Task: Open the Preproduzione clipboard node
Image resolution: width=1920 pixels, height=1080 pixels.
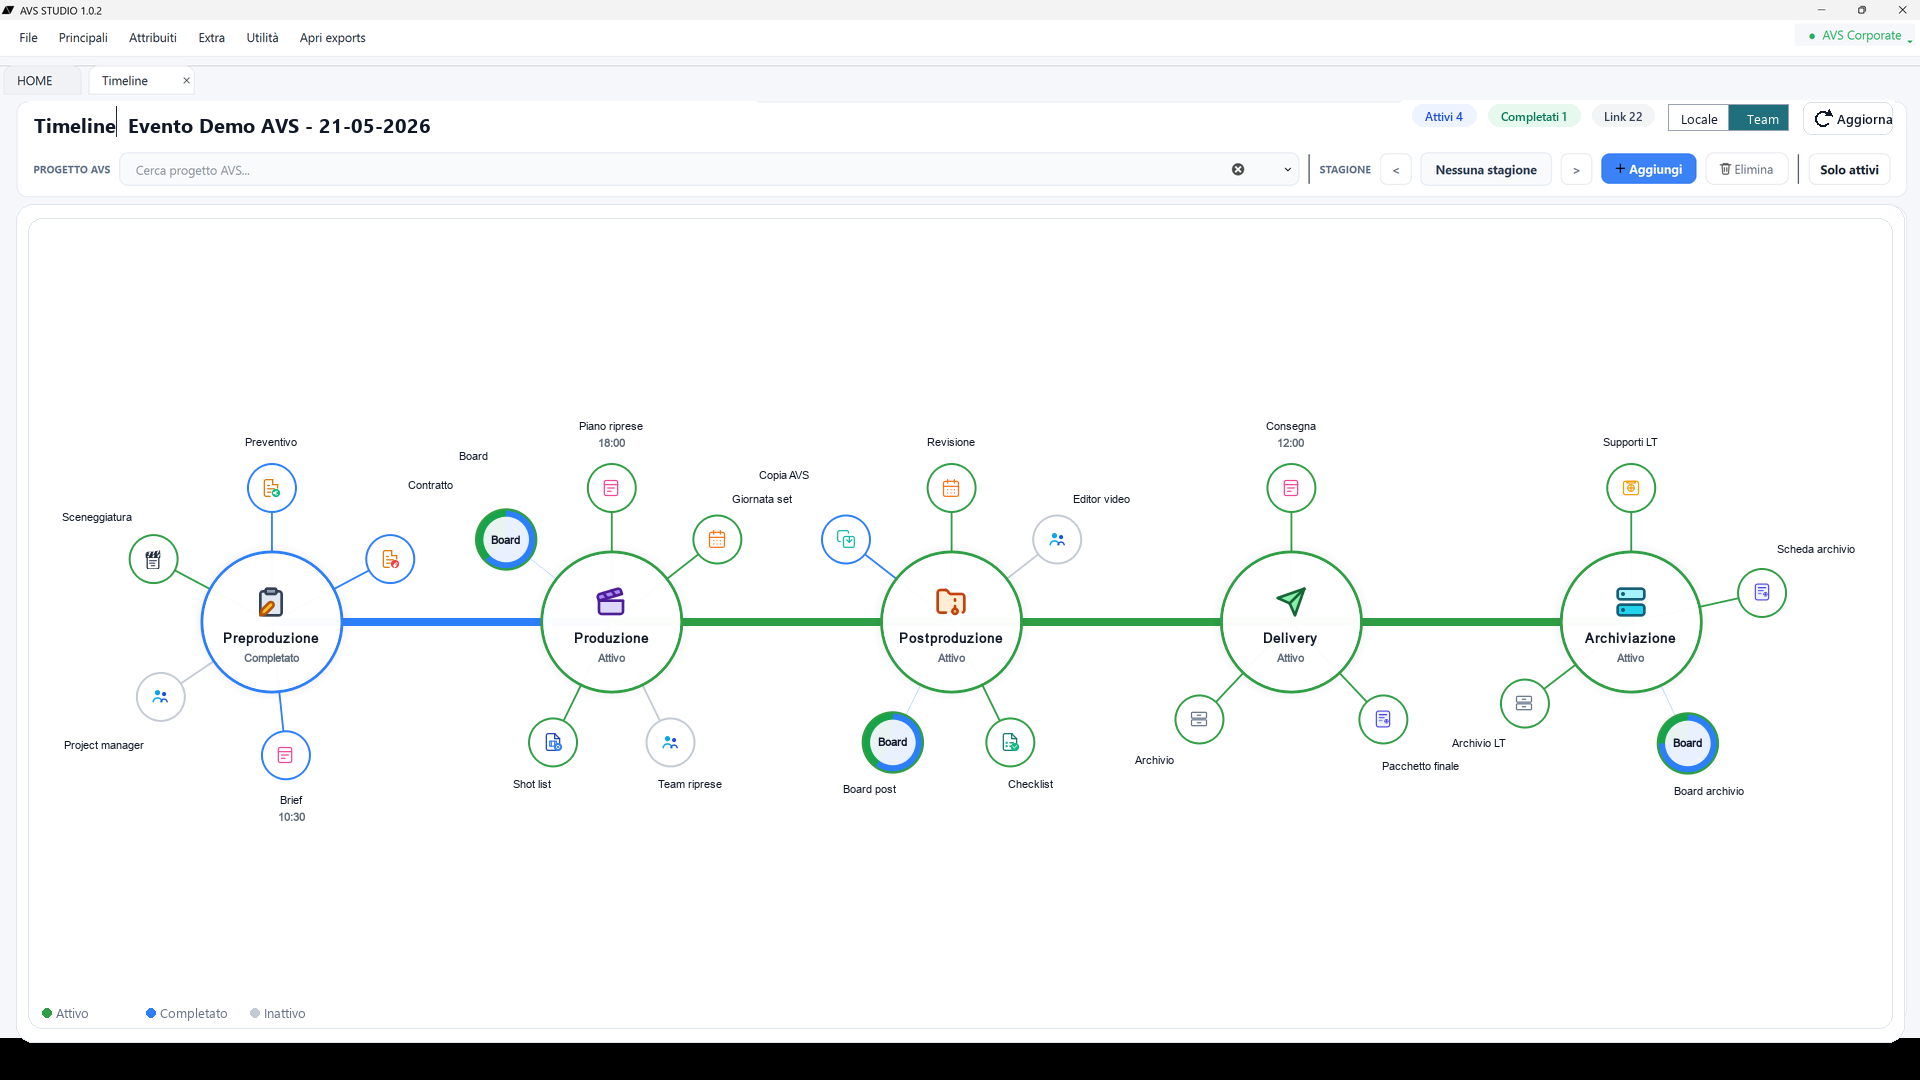Action: pos(271,622)
